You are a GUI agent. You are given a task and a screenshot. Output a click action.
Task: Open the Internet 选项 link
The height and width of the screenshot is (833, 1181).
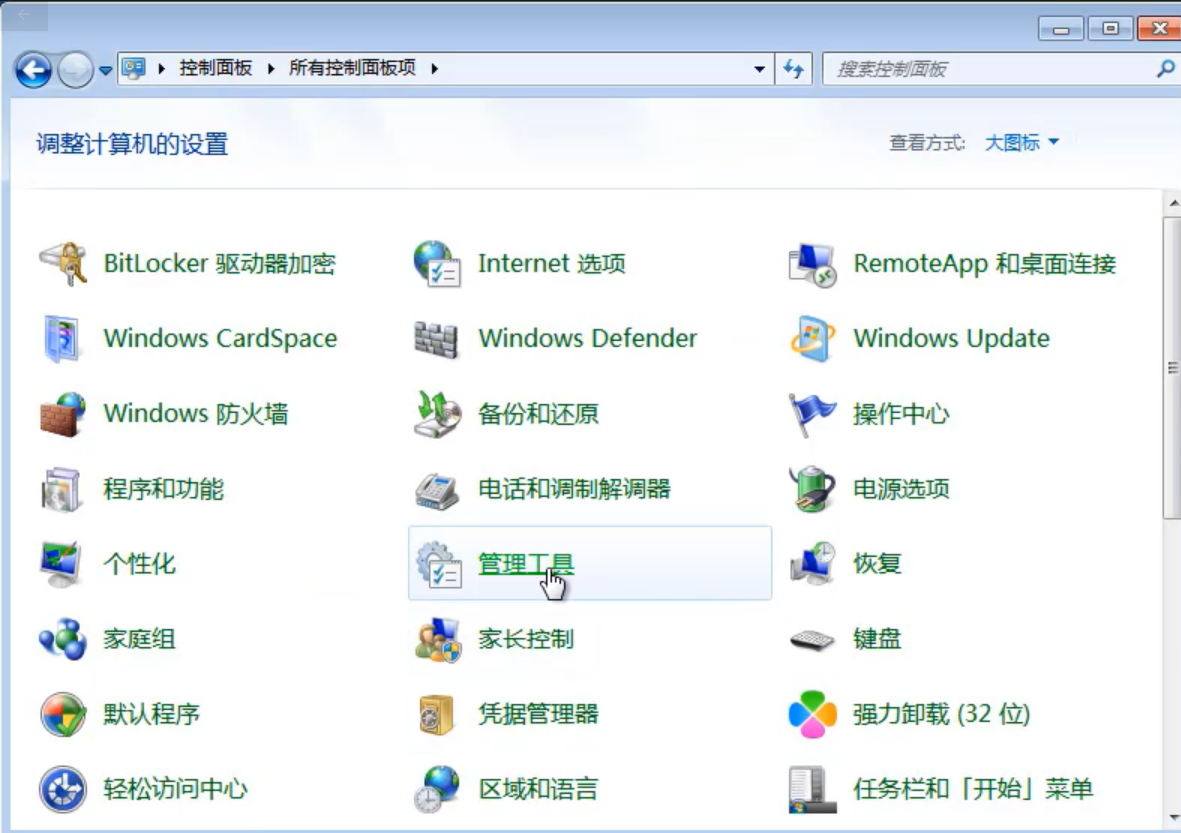[x=551, y=264]
